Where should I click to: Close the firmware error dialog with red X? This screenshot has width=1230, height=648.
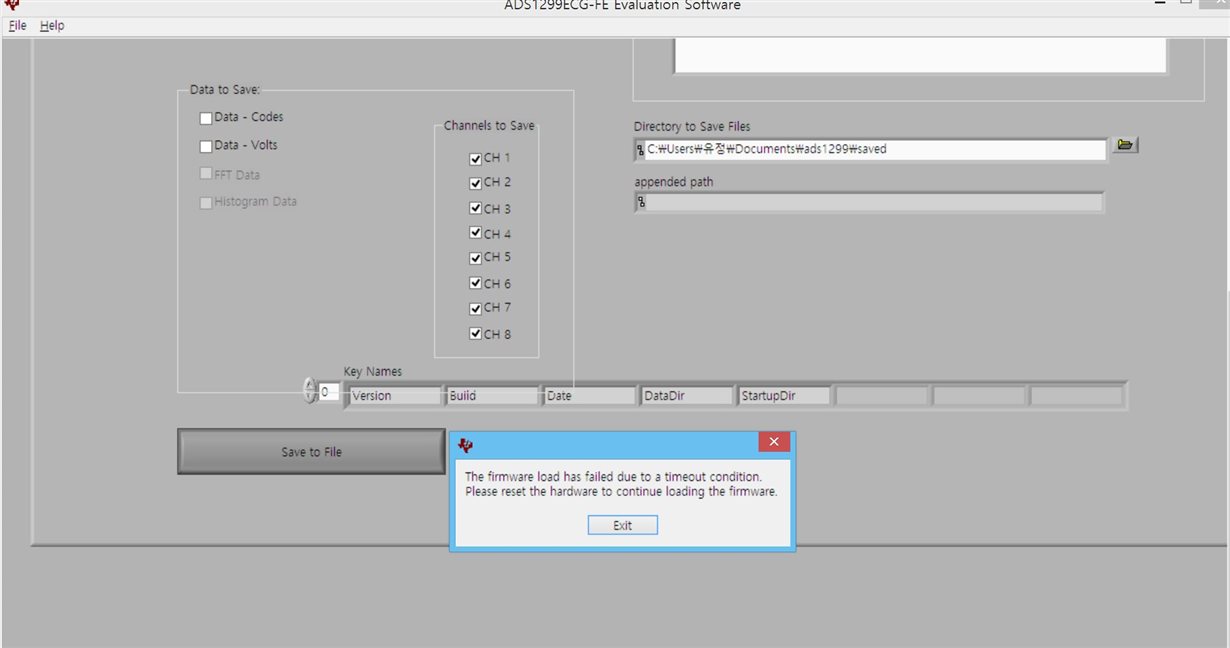click(x=774, y=441)
